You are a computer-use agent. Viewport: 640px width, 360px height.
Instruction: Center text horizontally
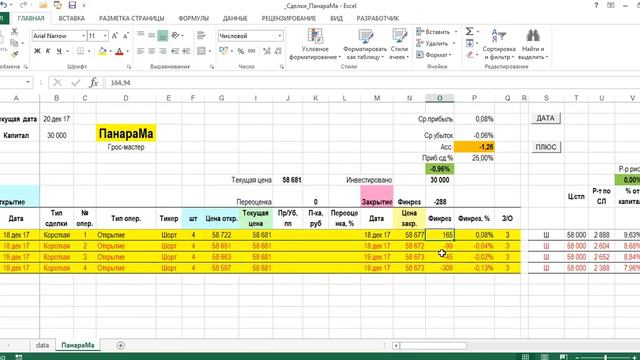pyautogui.click(x=151, y=51)
